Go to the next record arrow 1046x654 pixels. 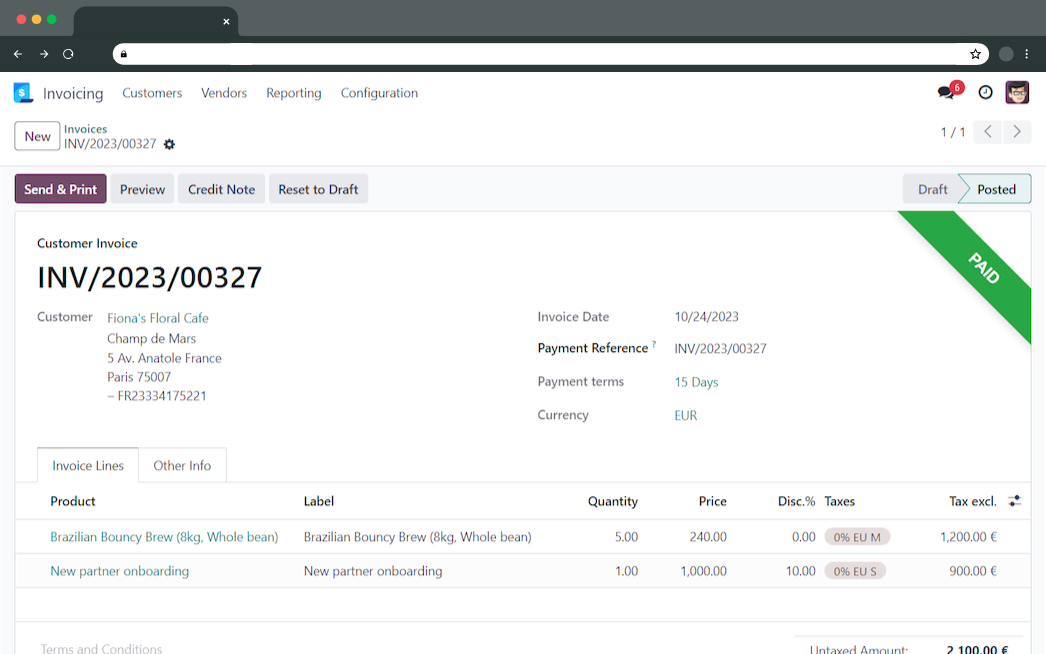tap(1017, 132)
